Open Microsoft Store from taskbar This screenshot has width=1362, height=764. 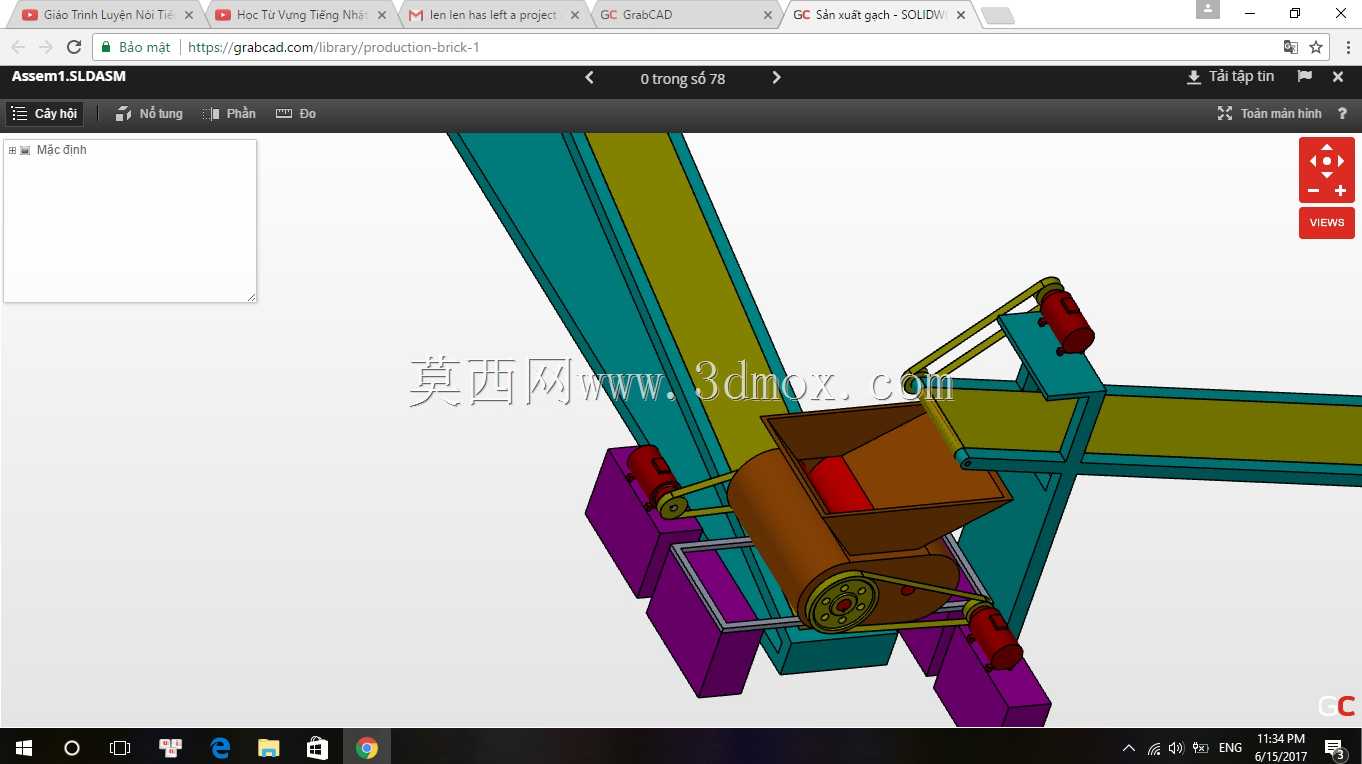[x=317, y=747]
